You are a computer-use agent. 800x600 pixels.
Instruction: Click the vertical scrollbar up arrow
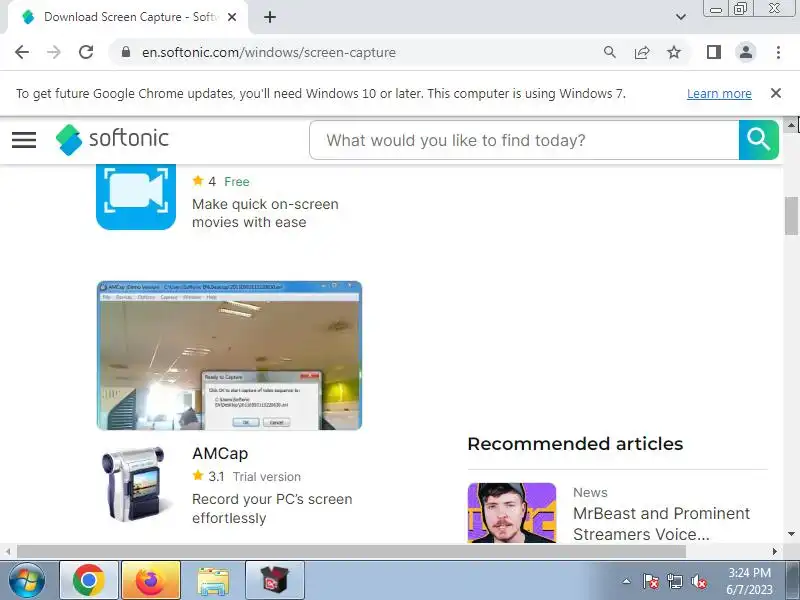point(791,124)
